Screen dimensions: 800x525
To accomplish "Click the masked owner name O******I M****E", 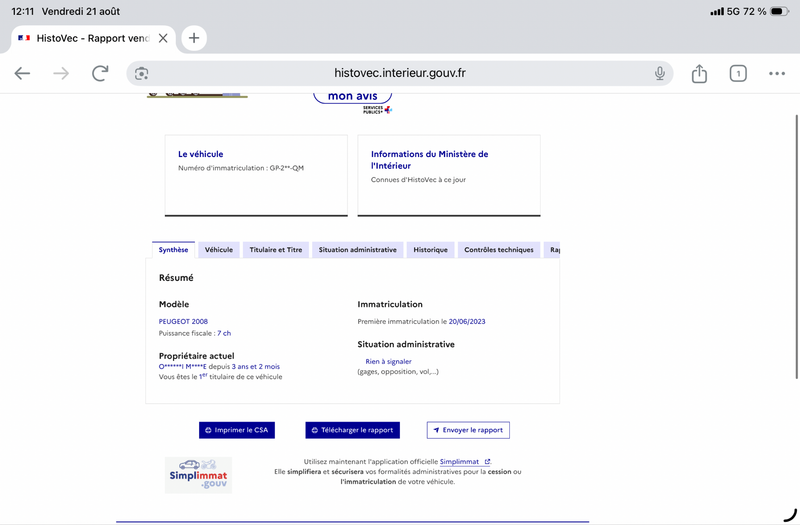I will point(183,366).
